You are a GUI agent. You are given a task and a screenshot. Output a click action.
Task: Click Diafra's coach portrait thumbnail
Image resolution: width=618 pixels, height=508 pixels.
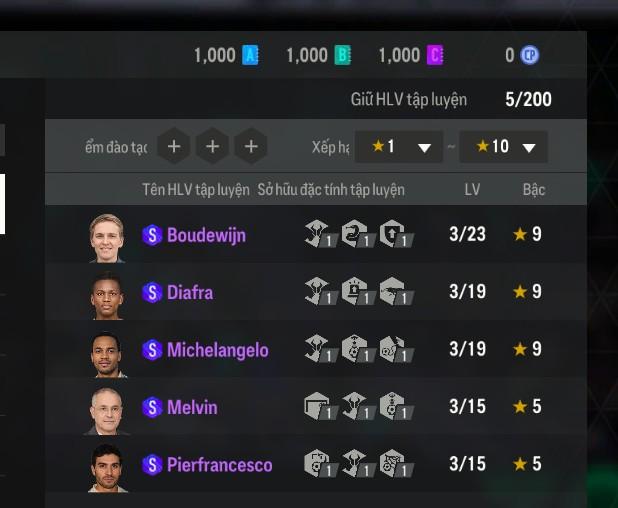(107, 296)
